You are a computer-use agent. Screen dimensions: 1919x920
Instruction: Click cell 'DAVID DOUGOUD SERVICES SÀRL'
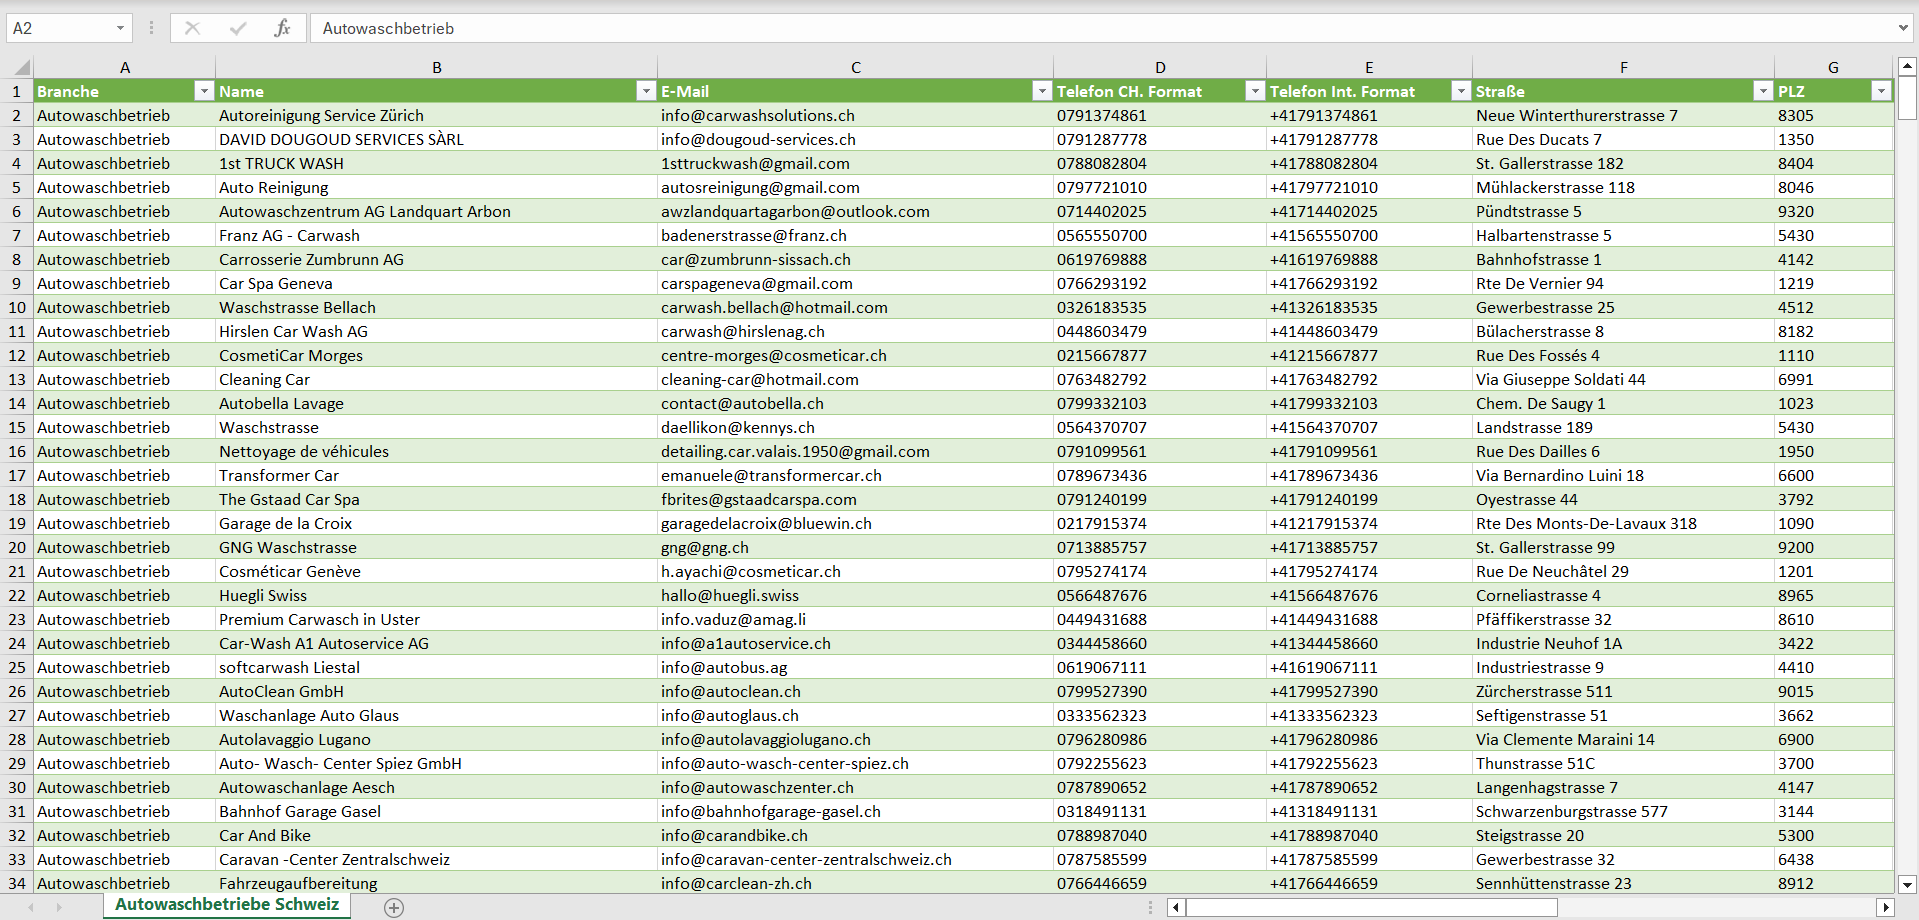(x=436, y=139)
